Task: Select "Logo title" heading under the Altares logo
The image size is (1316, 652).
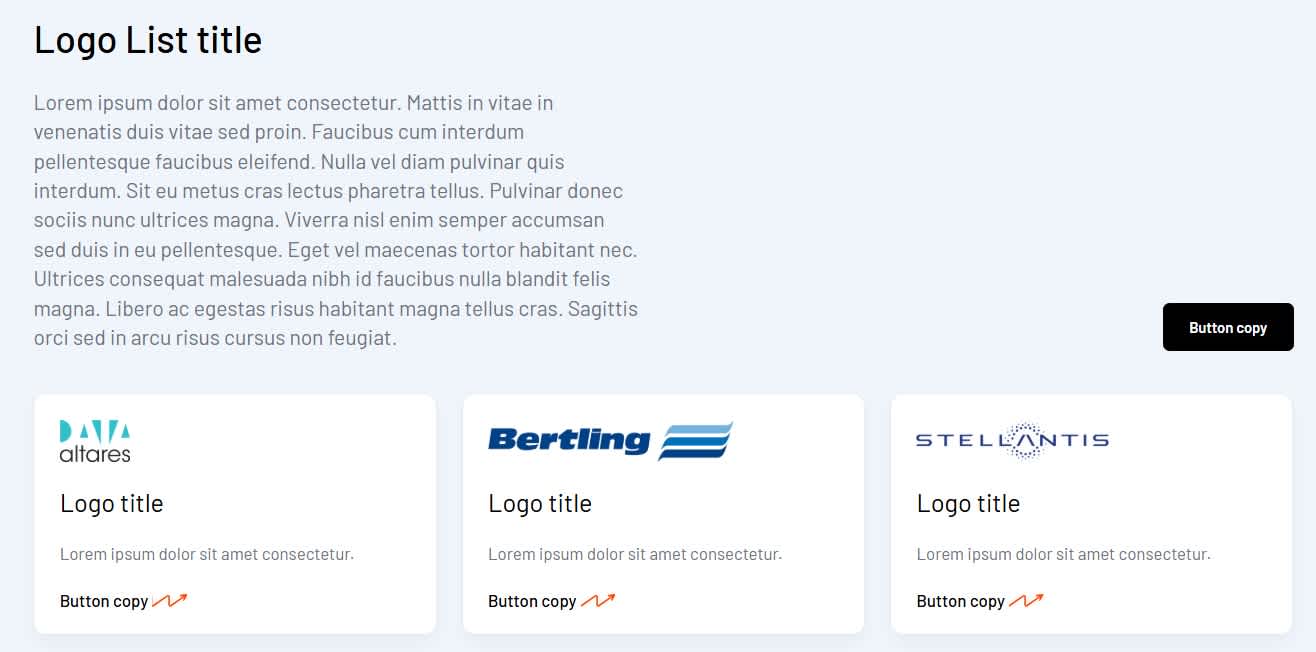Action: tap(112, 503)
